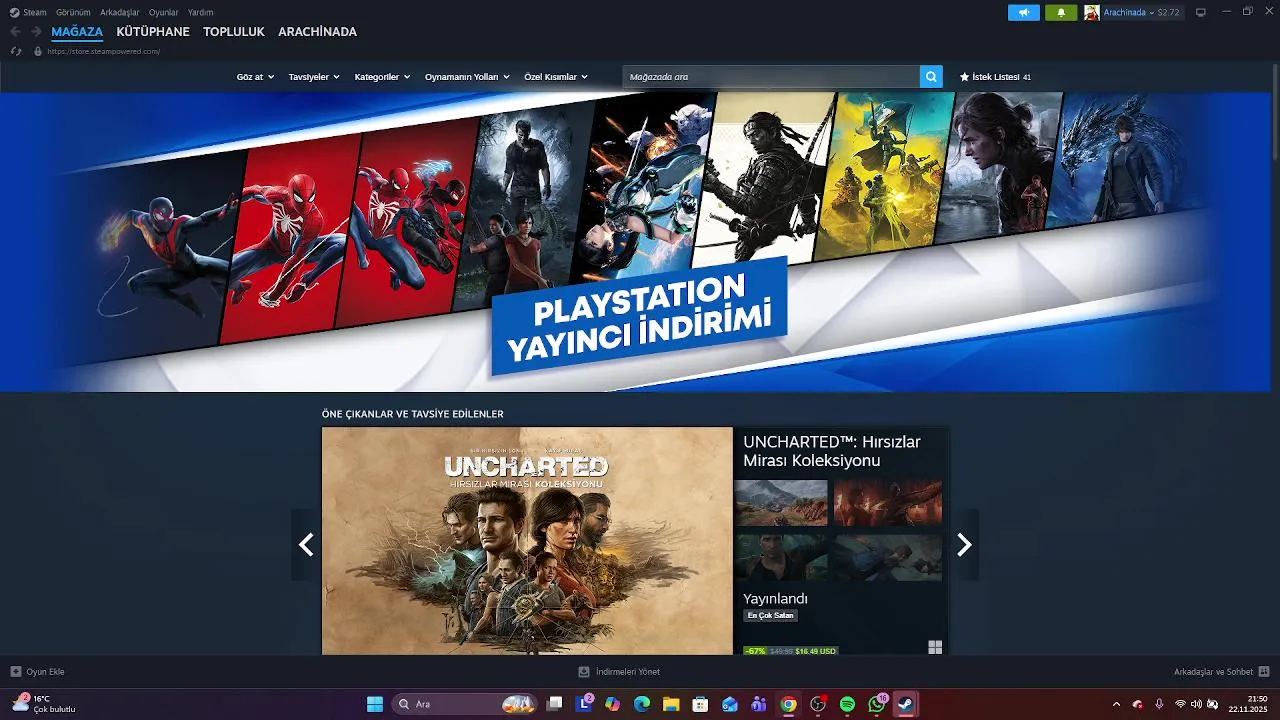Open the weather widget showing 16°C
The height and width of the screenshot is (720, 1280).
(43, 704)
